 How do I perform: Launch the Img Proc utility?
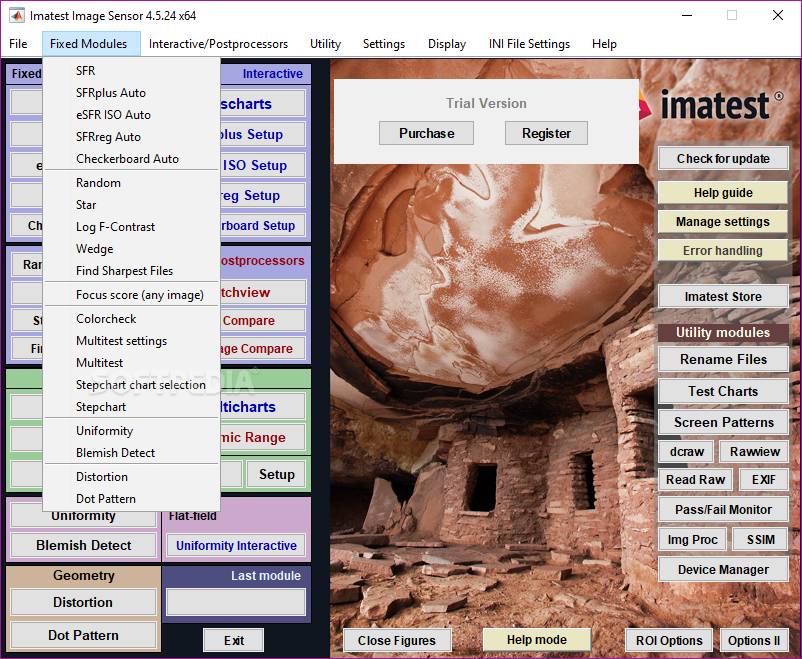point(692,540)
